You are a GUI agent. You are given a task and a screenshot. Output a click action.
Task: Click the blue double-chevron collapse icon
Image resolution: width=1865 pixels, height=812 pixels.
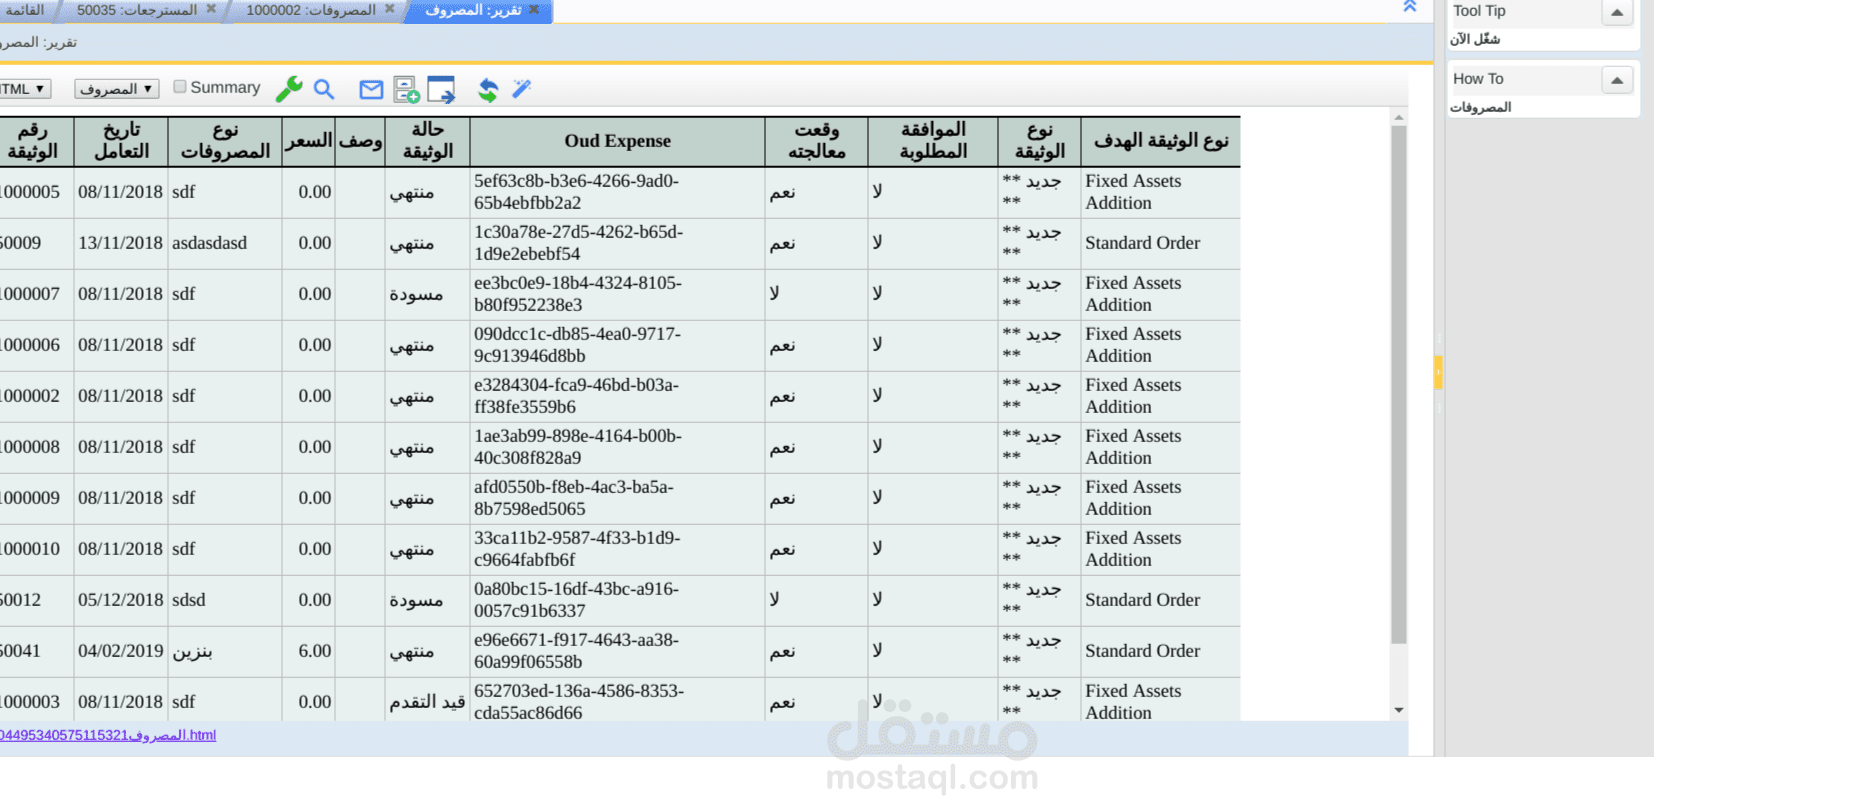pos(1410,7)
